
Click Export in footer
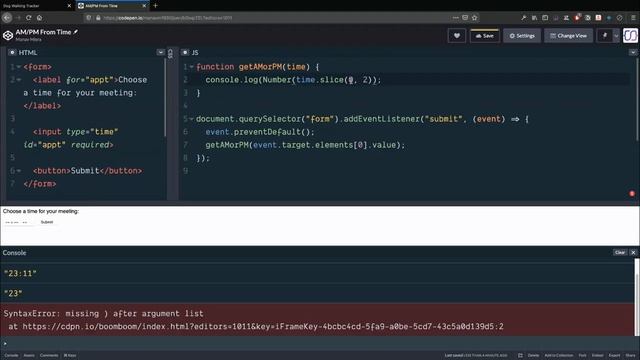[x=614, y=355]
